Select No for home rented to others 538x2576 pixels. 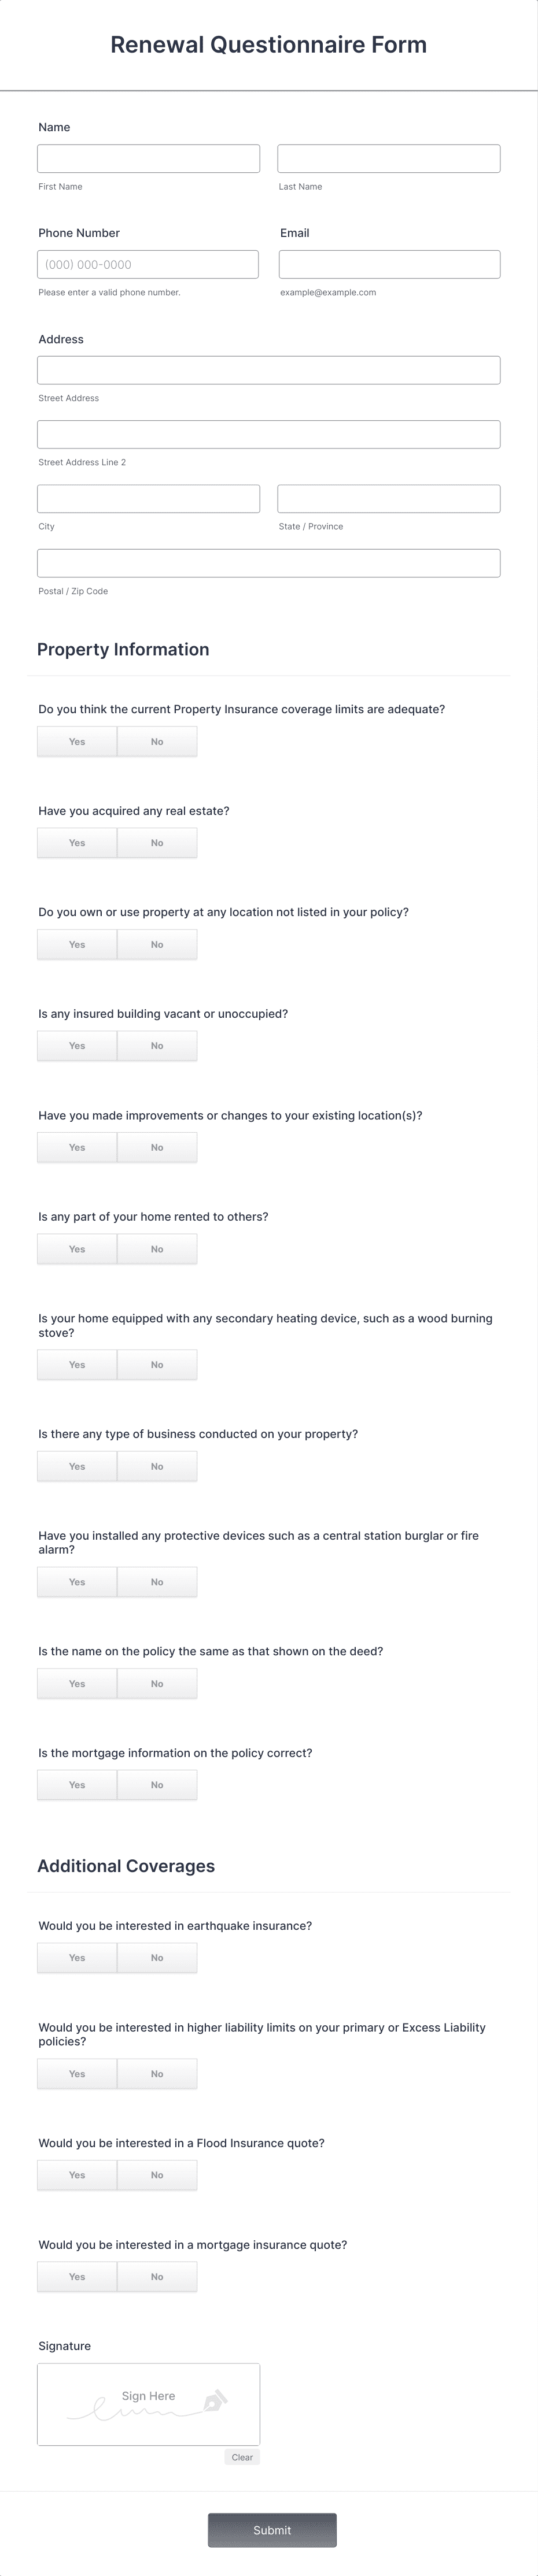click(x=157, y=1248)
